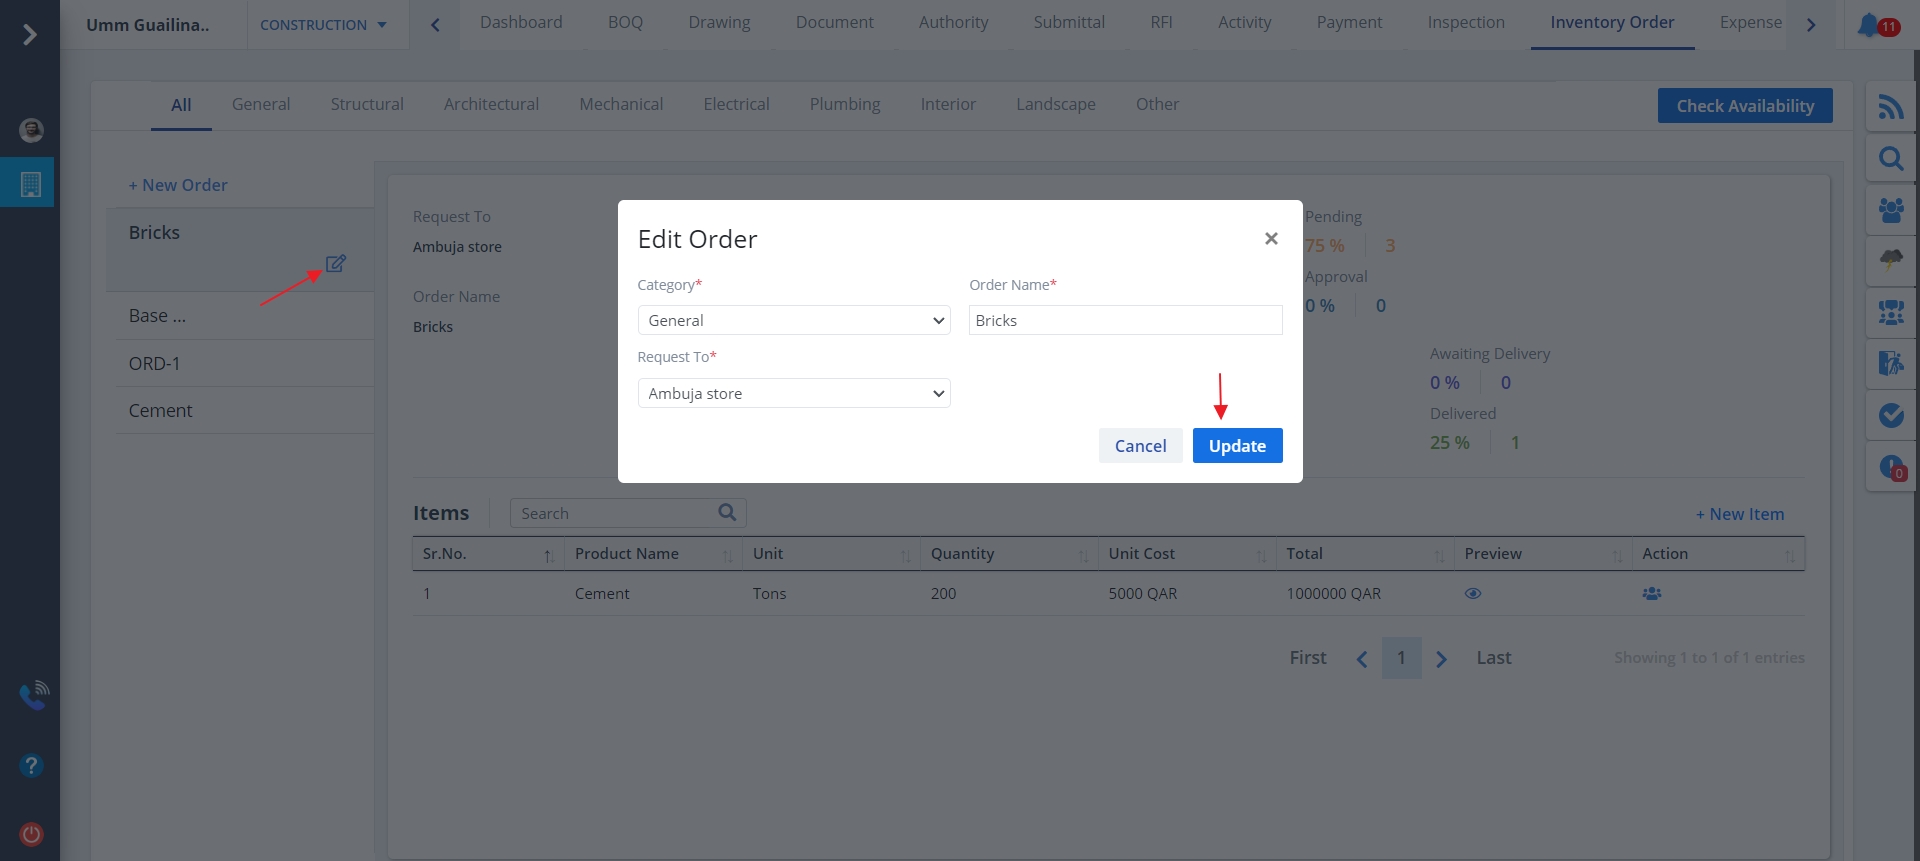Open the notifications bell icon
1920x861 pixels.
pyautogui.click(x=1868, y=25)
